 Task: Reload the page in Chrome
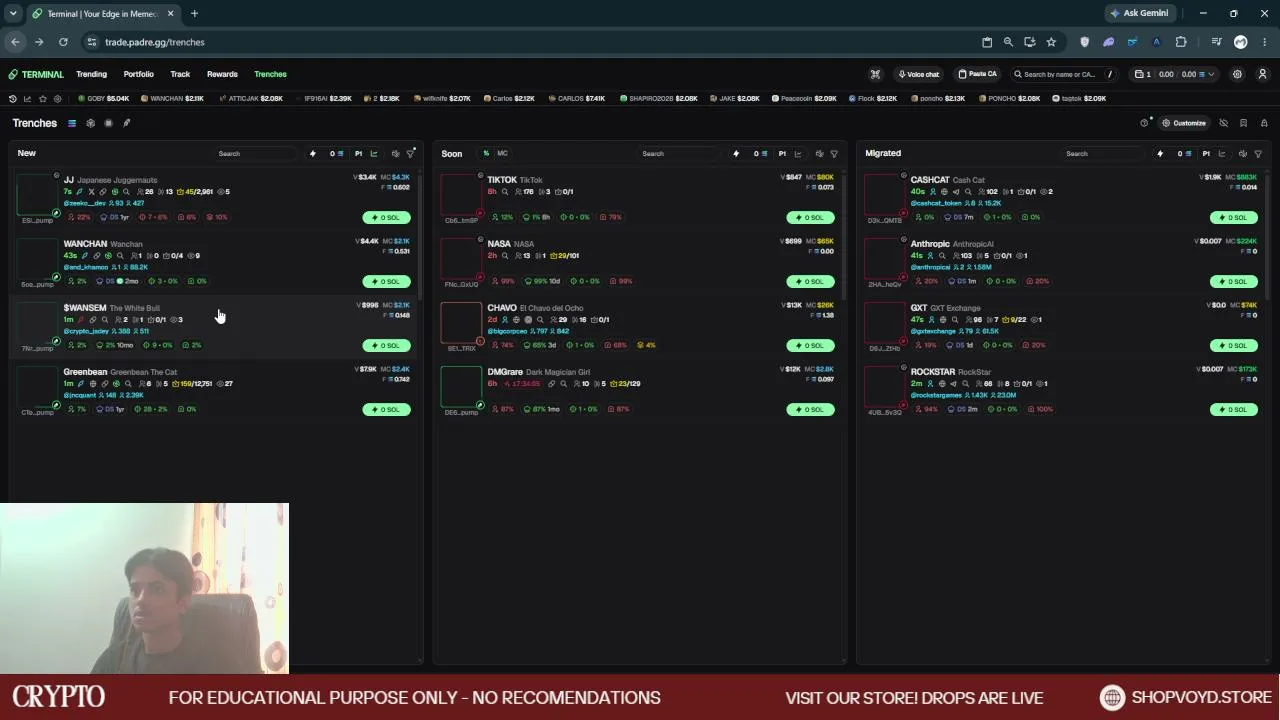(x=63, y=42)
